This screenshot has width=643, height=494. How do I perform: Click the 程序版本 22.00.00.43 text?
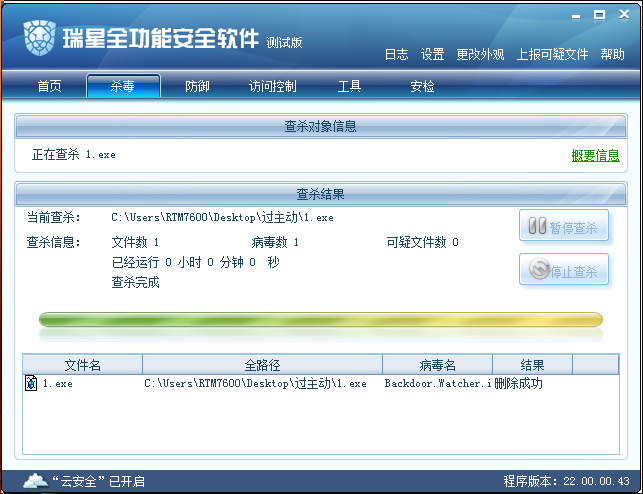[x=566, y=481]
